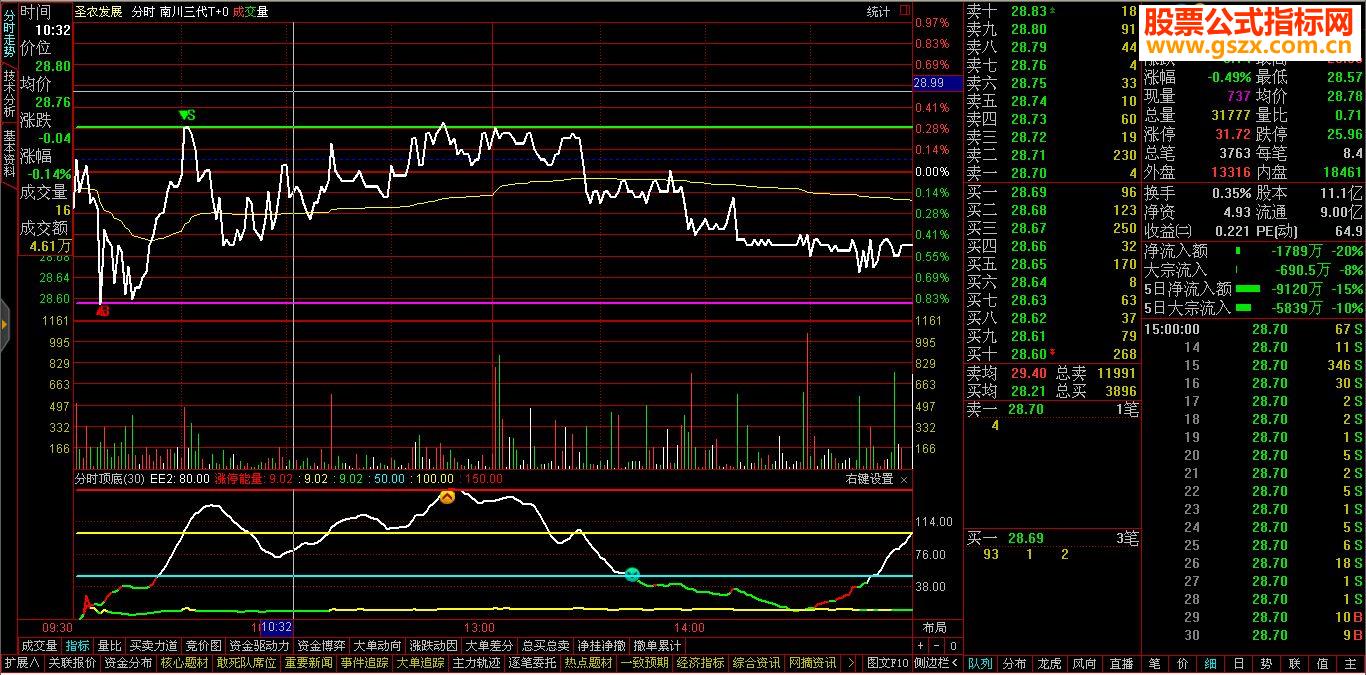
Task: Open 右键设置 indicator settings
Action: (x=869, y=479)
